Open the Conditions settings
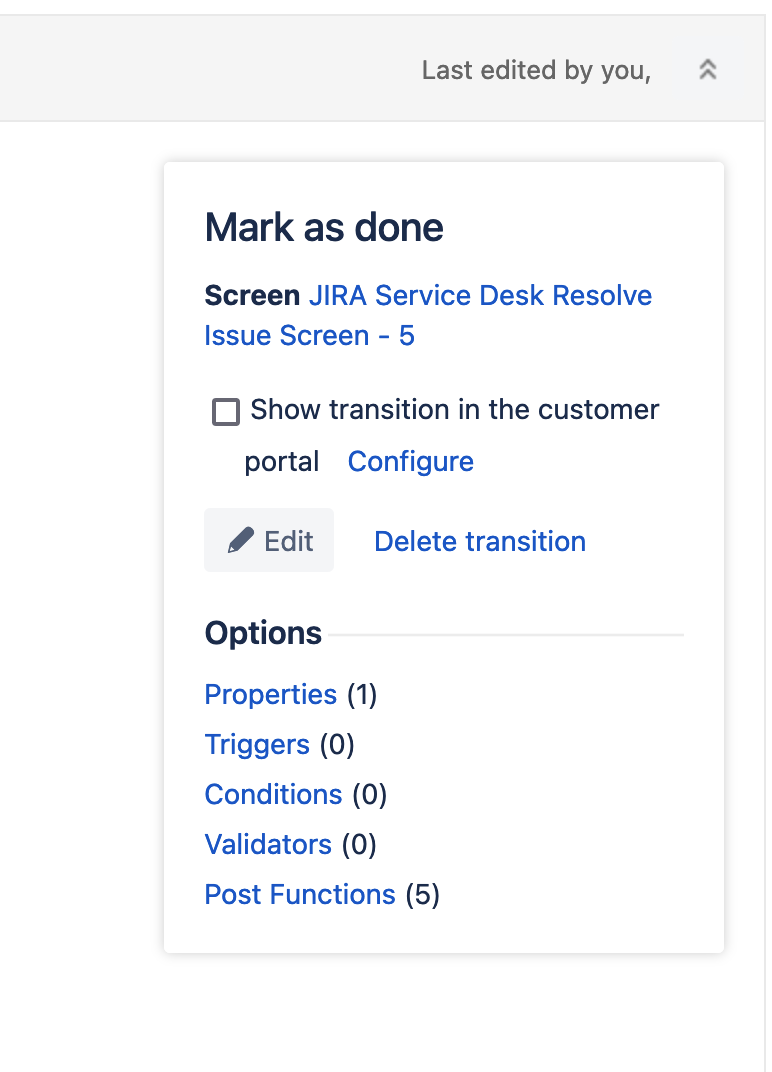The height and width of the screenshot is (1072, 772). coord(273,794)
